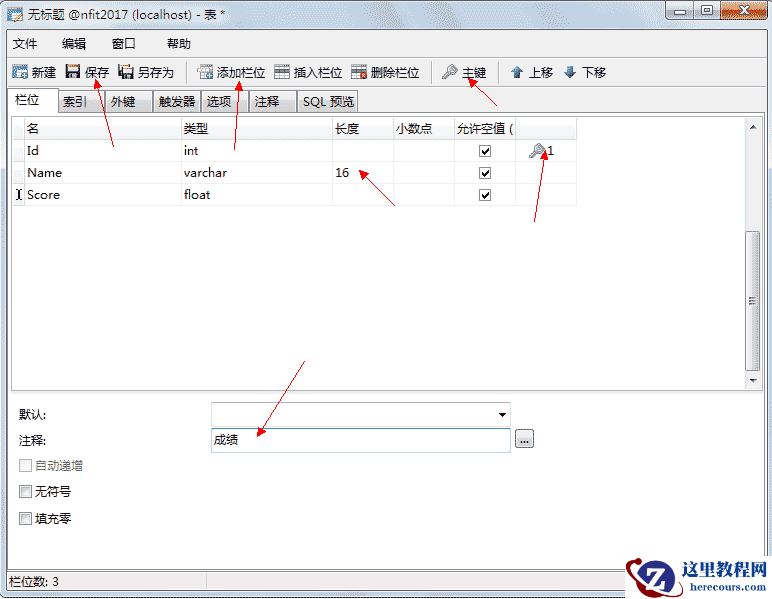
Task: Click the 允许空值 column header
Action: (485, 129)
